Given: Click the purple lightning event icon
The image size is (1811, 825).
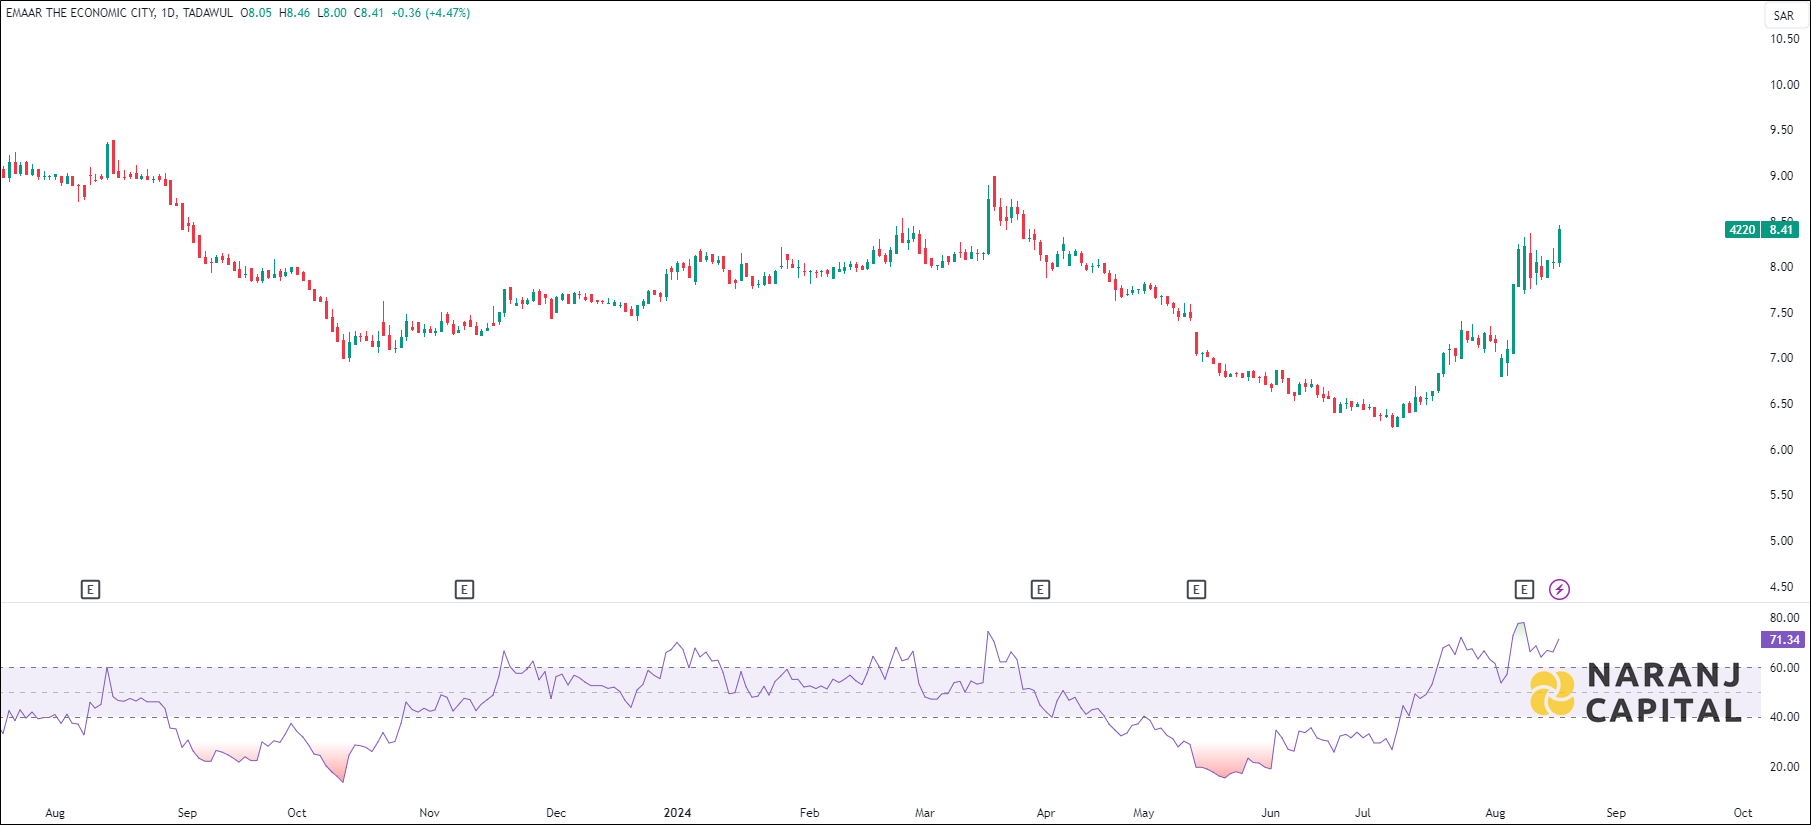Looking at the screenshot, I should (x=1559, y=590).
